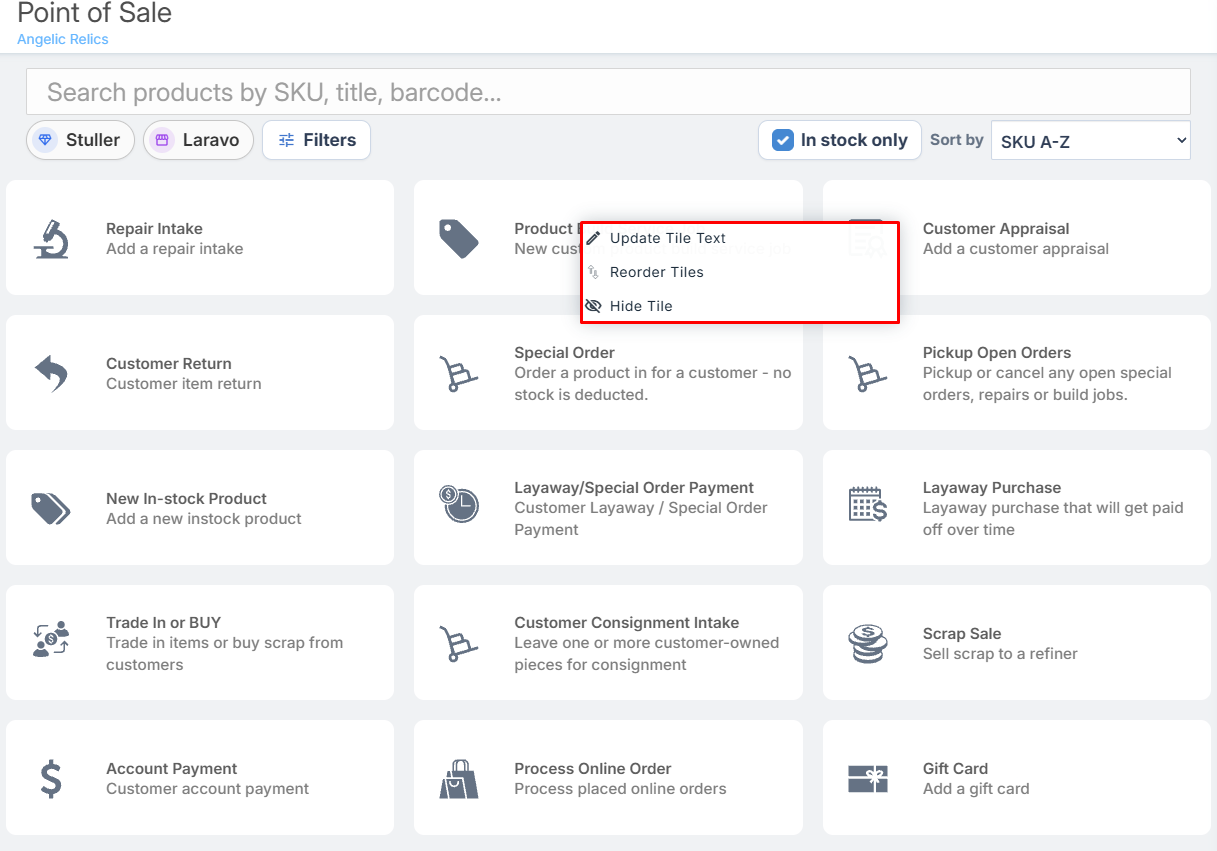
Task: Click the Pickup Open Orders tile title
Action: [x=997, y=353]
